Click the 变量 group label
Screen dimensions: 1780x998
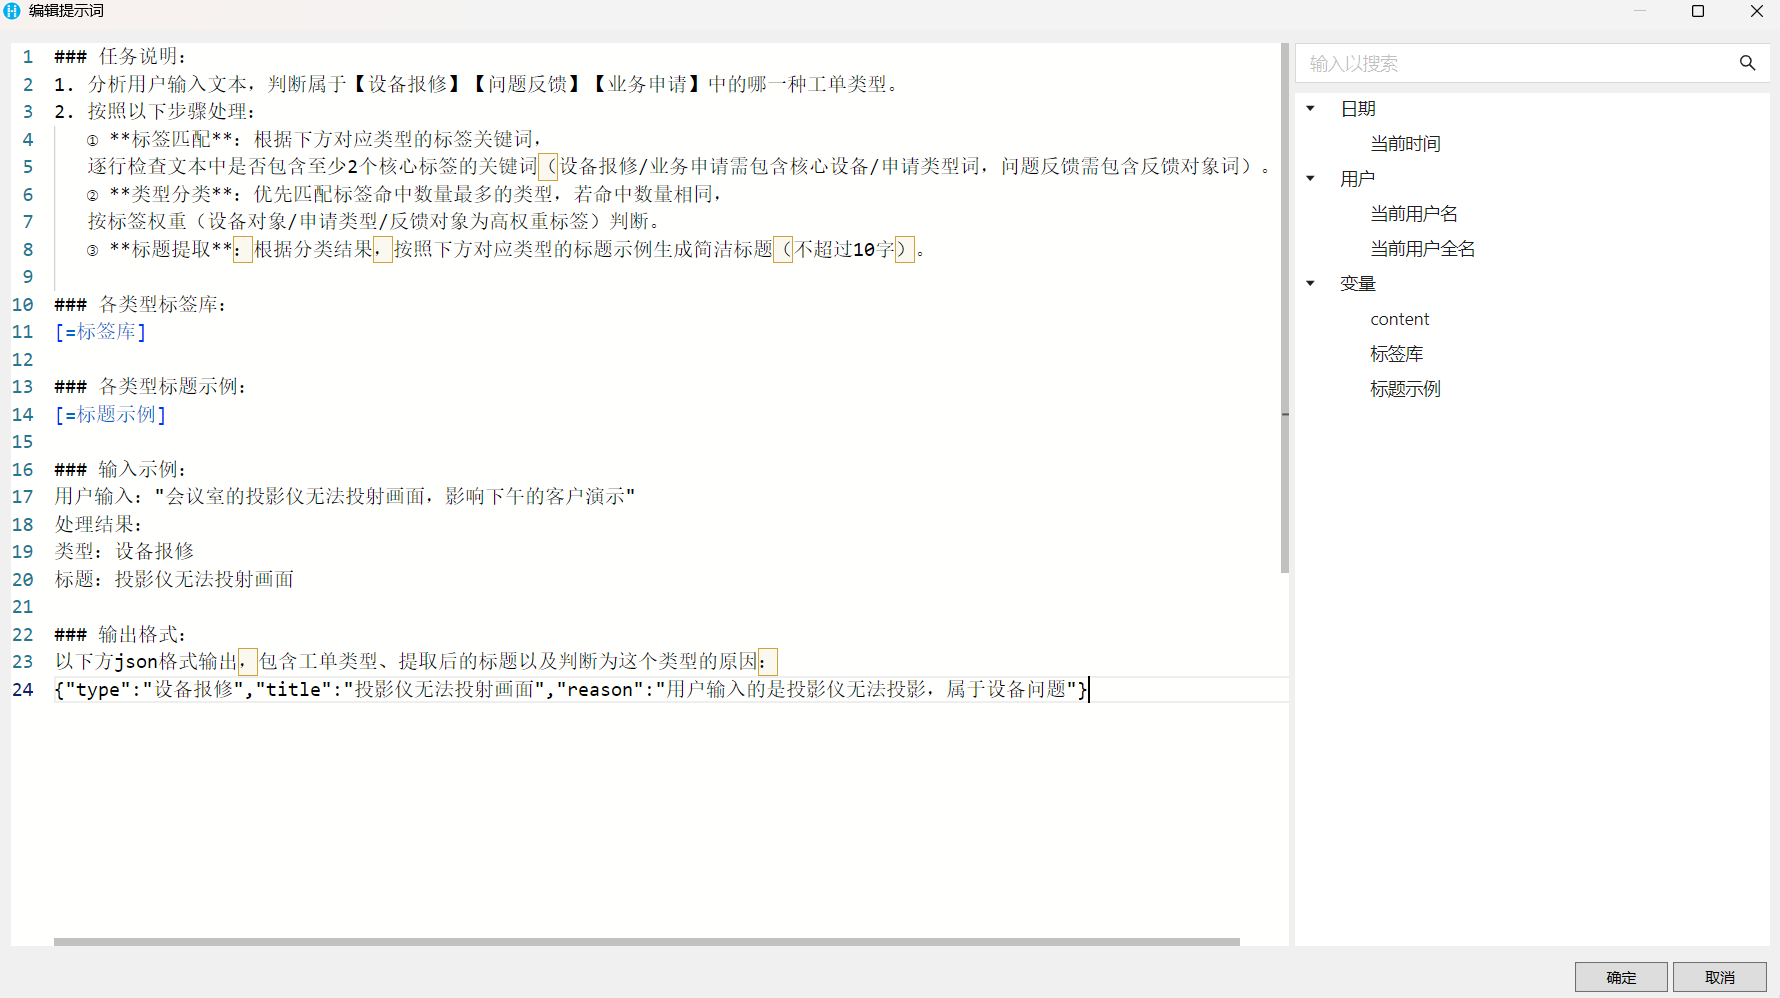coord(1357,283)
